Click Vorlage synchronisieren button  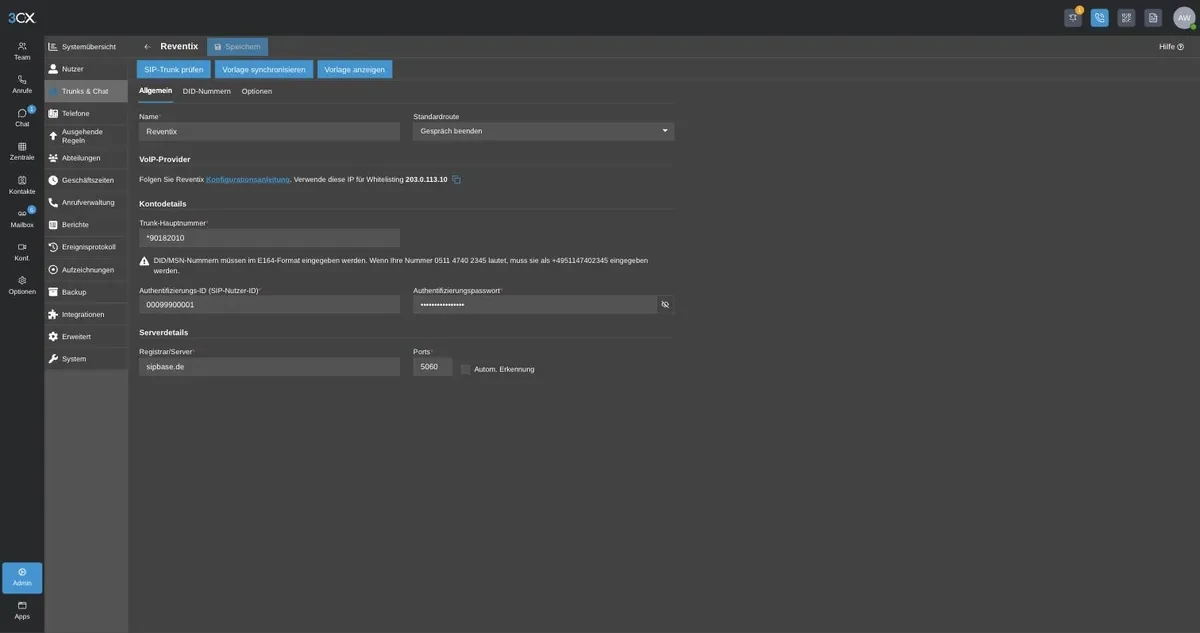click(264, 69)
